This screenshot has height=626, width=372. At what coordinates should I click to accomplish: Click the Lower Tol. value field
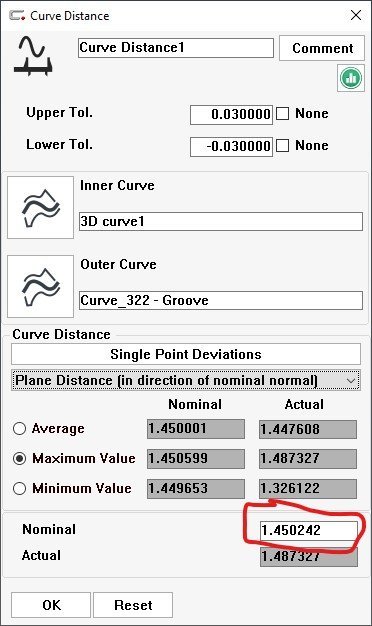(x=232, y=147)
